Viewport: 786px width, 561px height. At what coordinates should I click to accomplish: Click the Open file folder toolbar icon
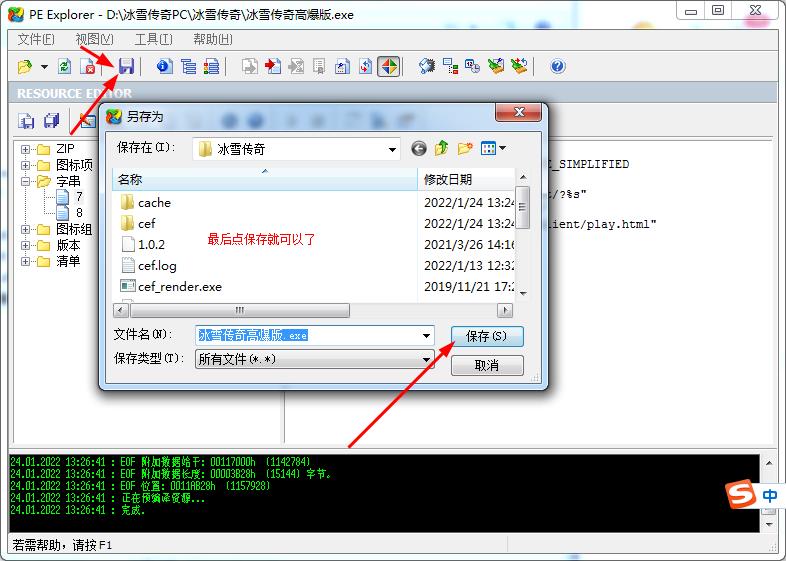25,66
